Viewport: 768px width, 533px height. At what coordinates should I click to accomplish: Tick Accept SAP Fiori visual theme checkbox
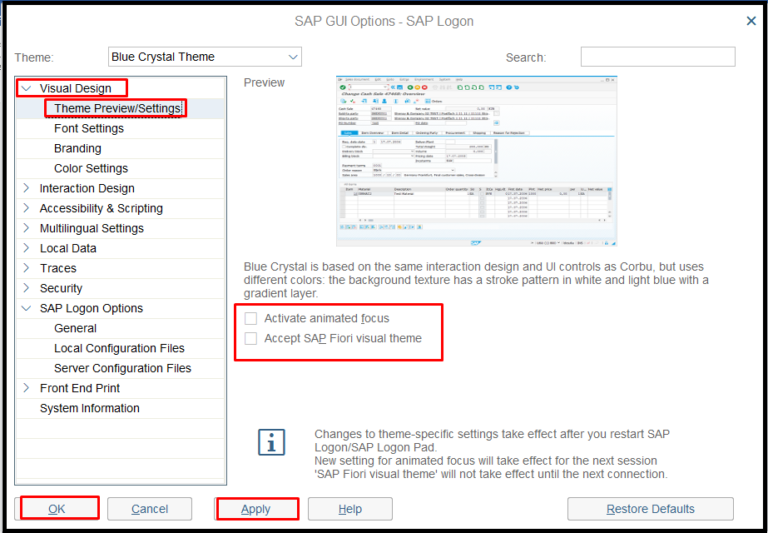(x=251, y=339)
